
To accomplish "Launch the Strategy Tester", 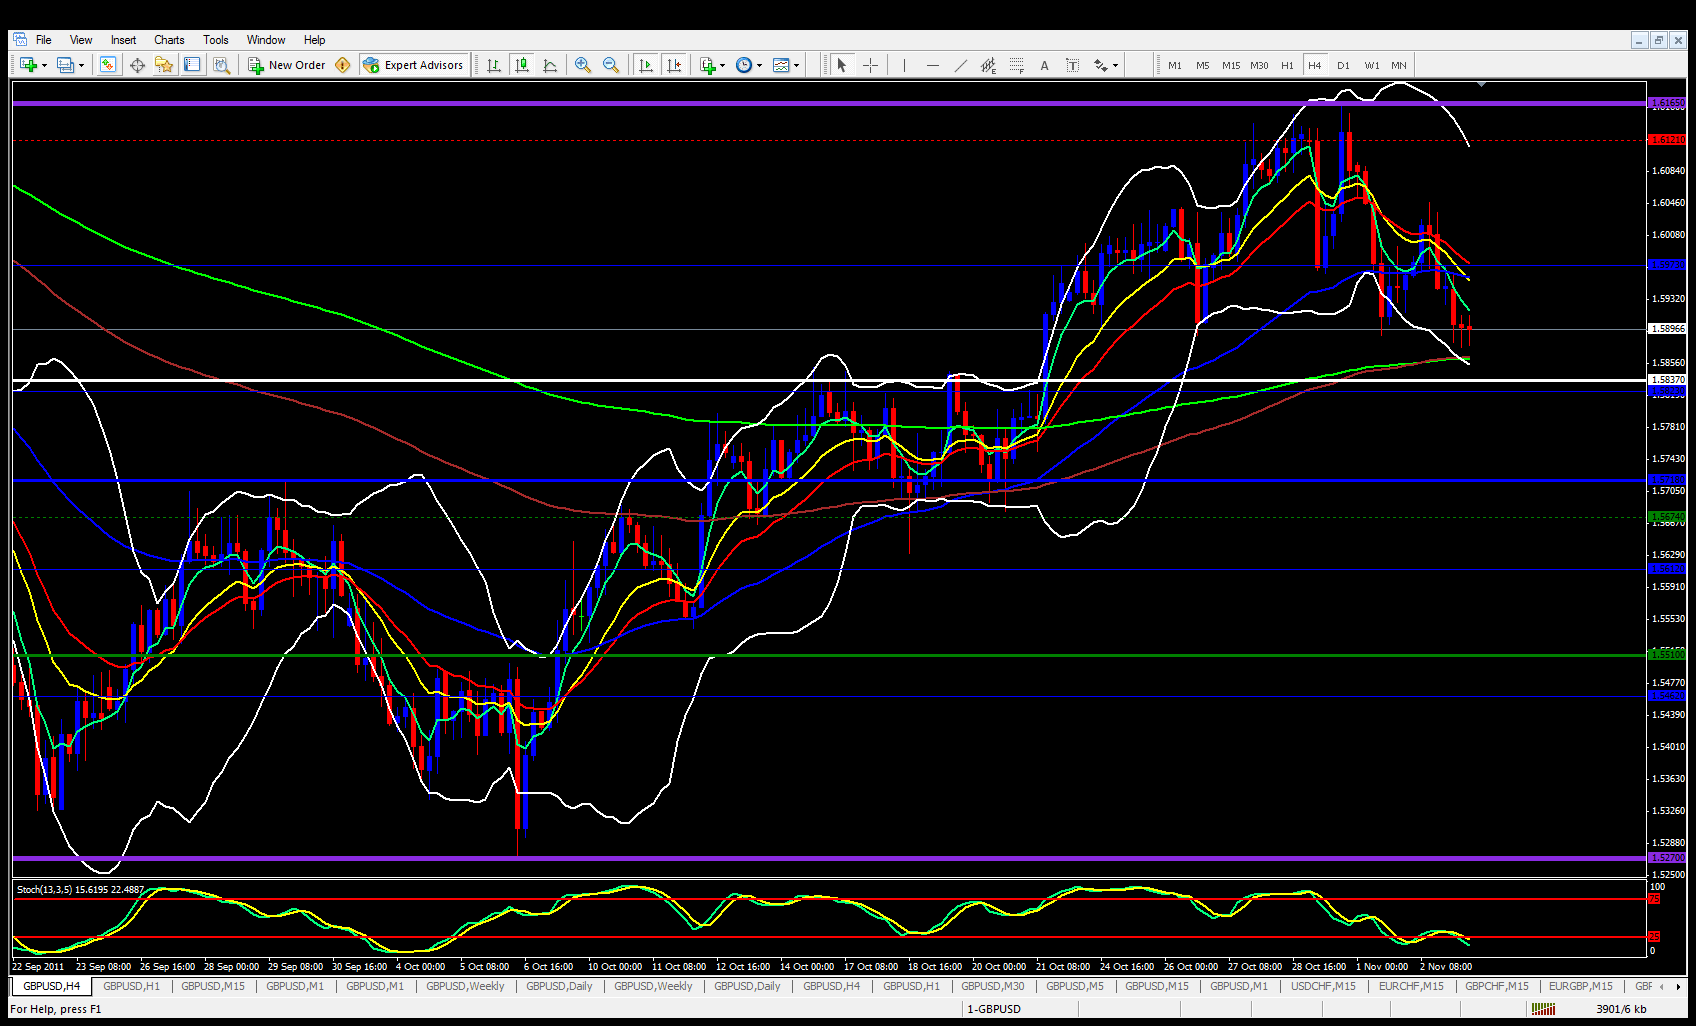I will click(x=221, y=65).
